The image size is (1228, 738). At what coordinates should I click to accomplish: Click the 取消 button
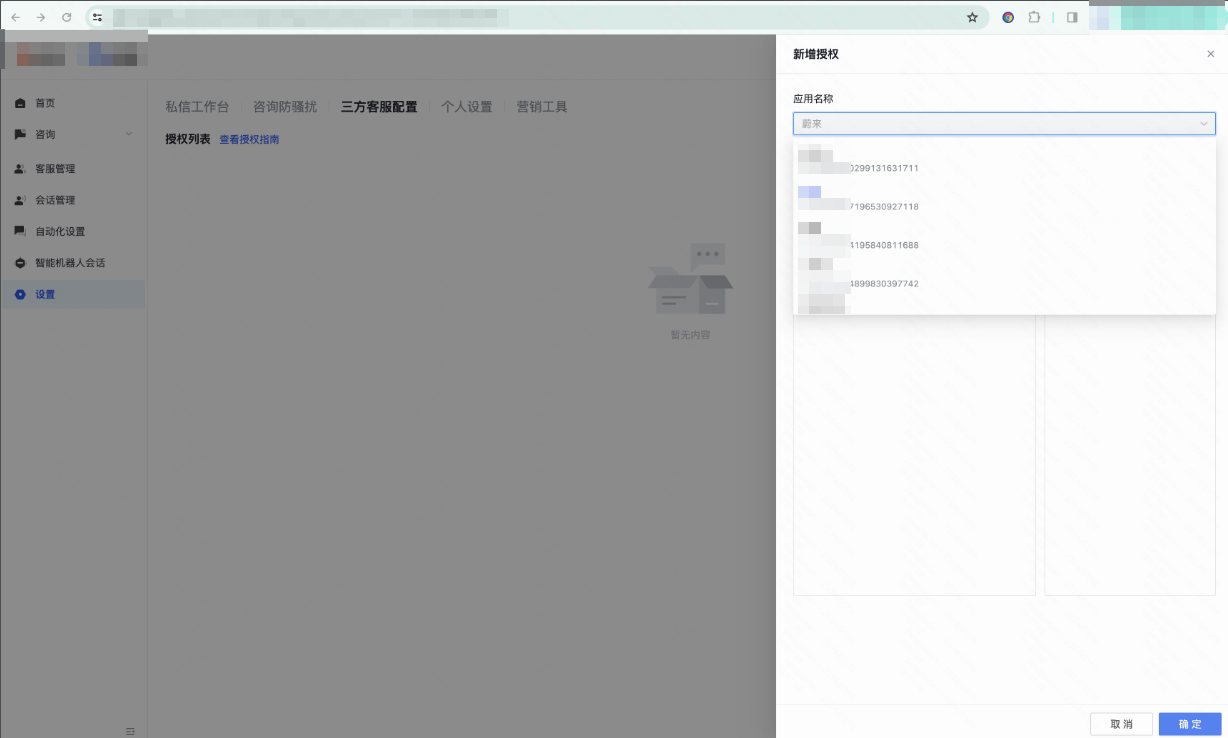pyautogui.click(x=1121, y=724)
